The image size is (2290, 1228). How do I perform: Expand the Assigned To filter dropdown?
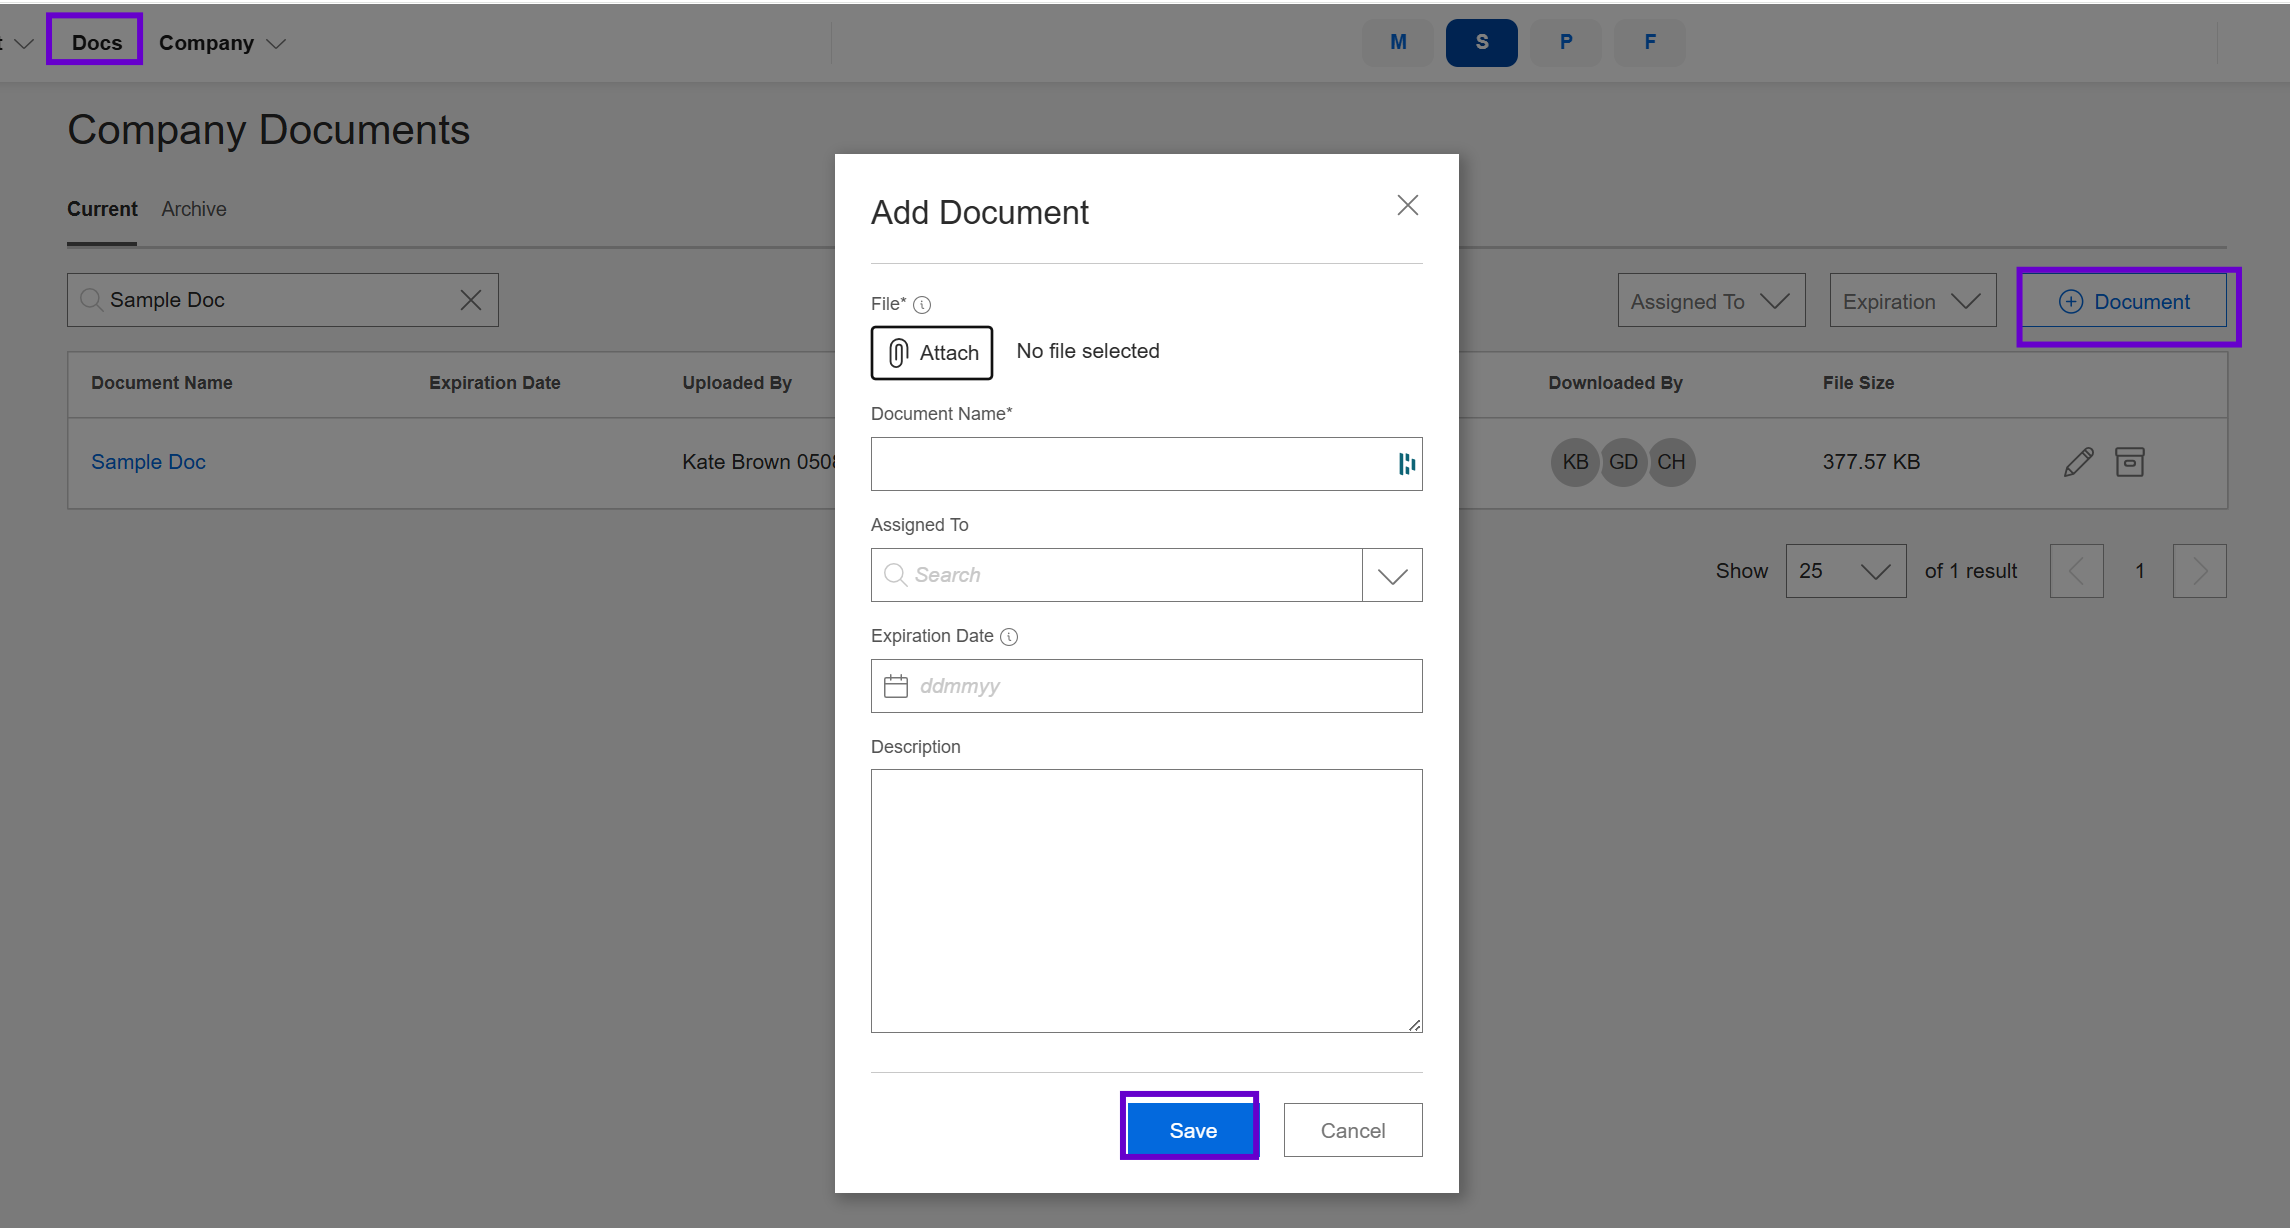coord(1711,301)
